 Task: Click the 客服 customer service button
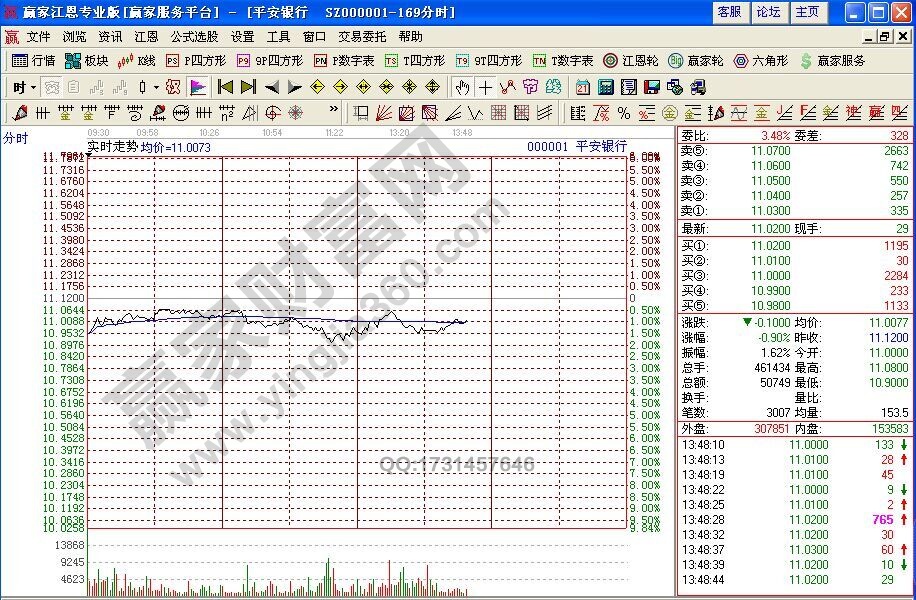729,12
